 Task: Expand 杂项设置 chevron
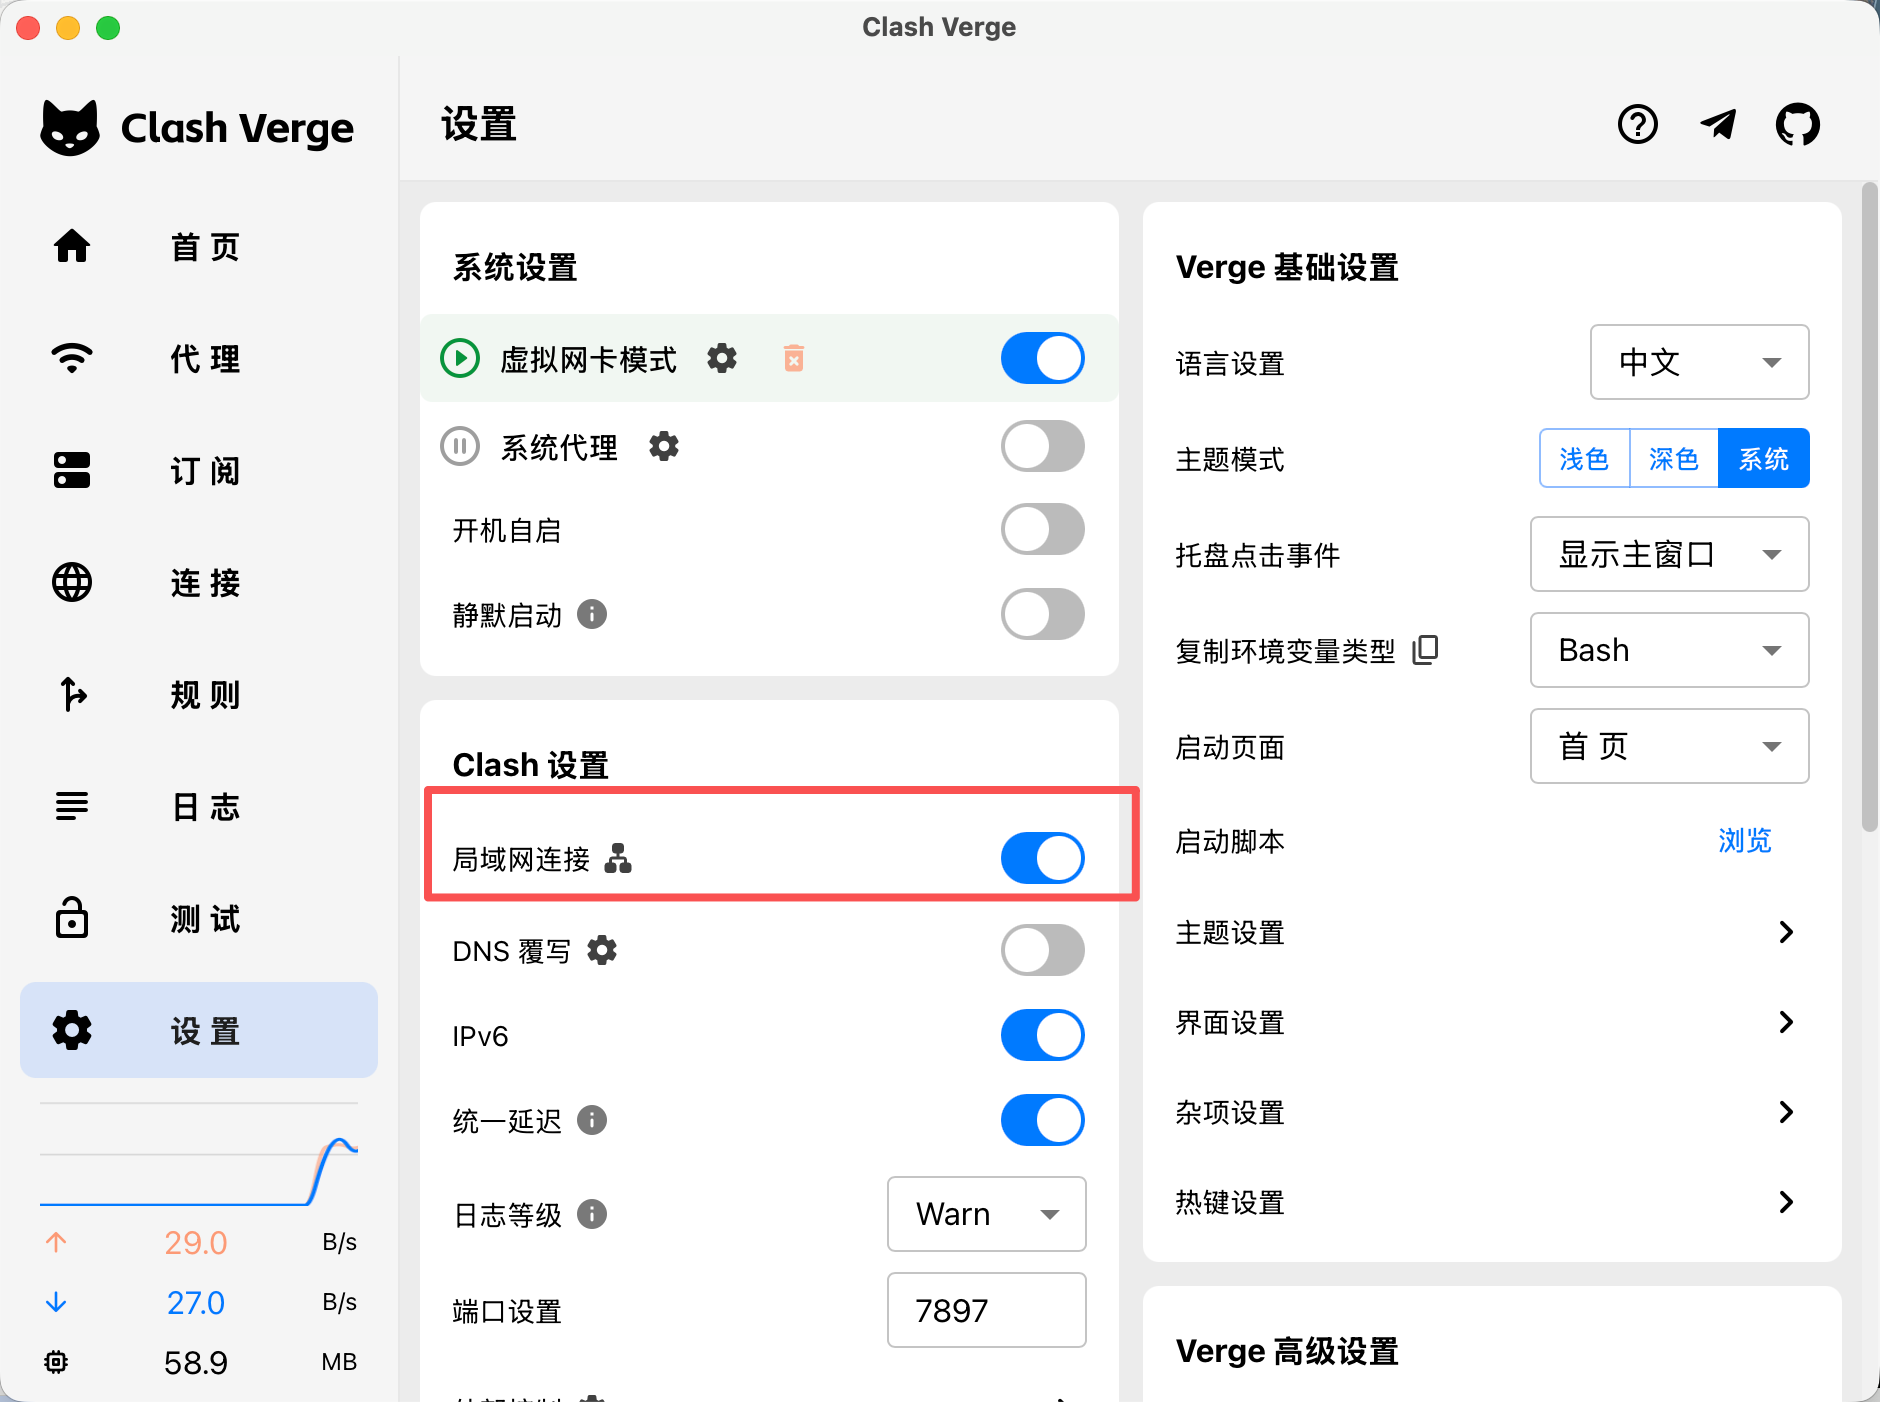tap(1786, 1112)
